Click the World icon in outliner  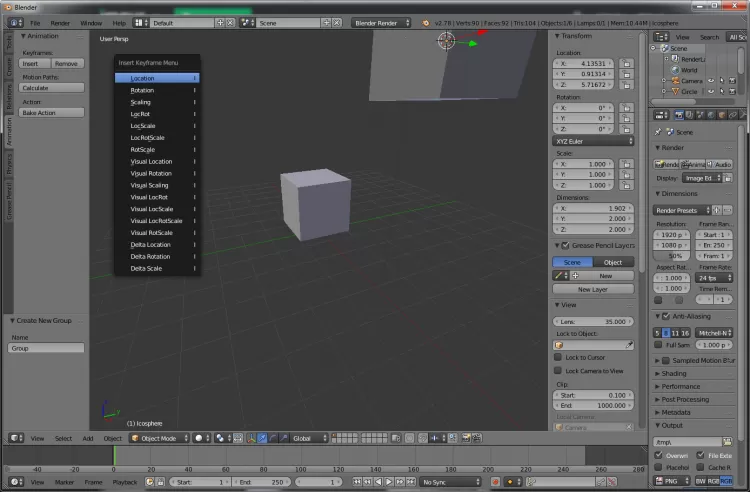[x=674, y=70]
